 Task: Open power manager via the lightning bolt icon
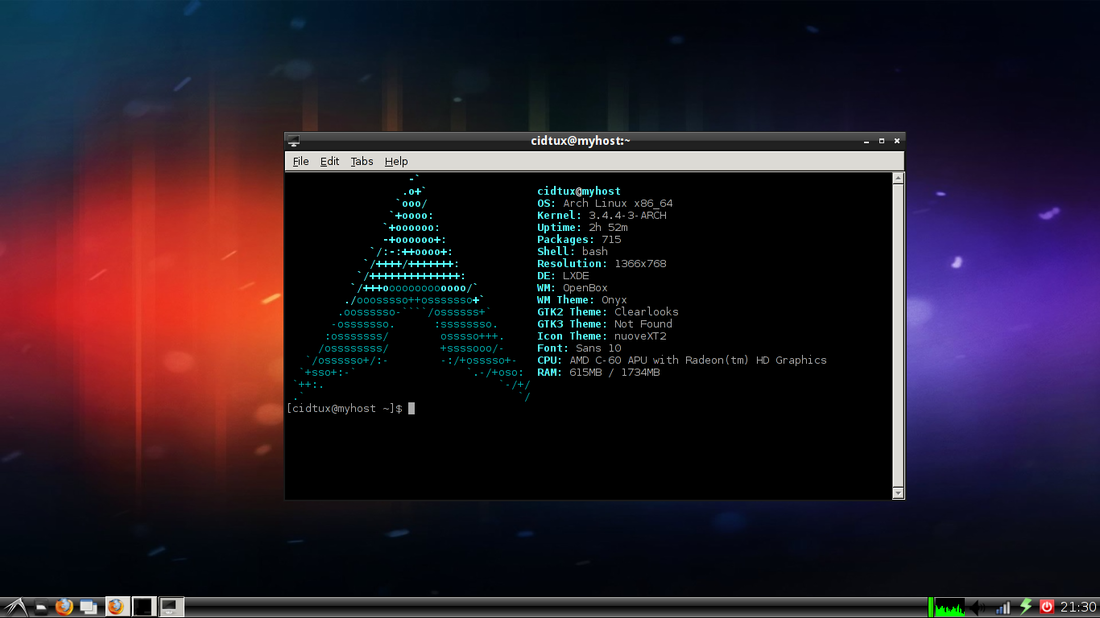click(1026, 606)
